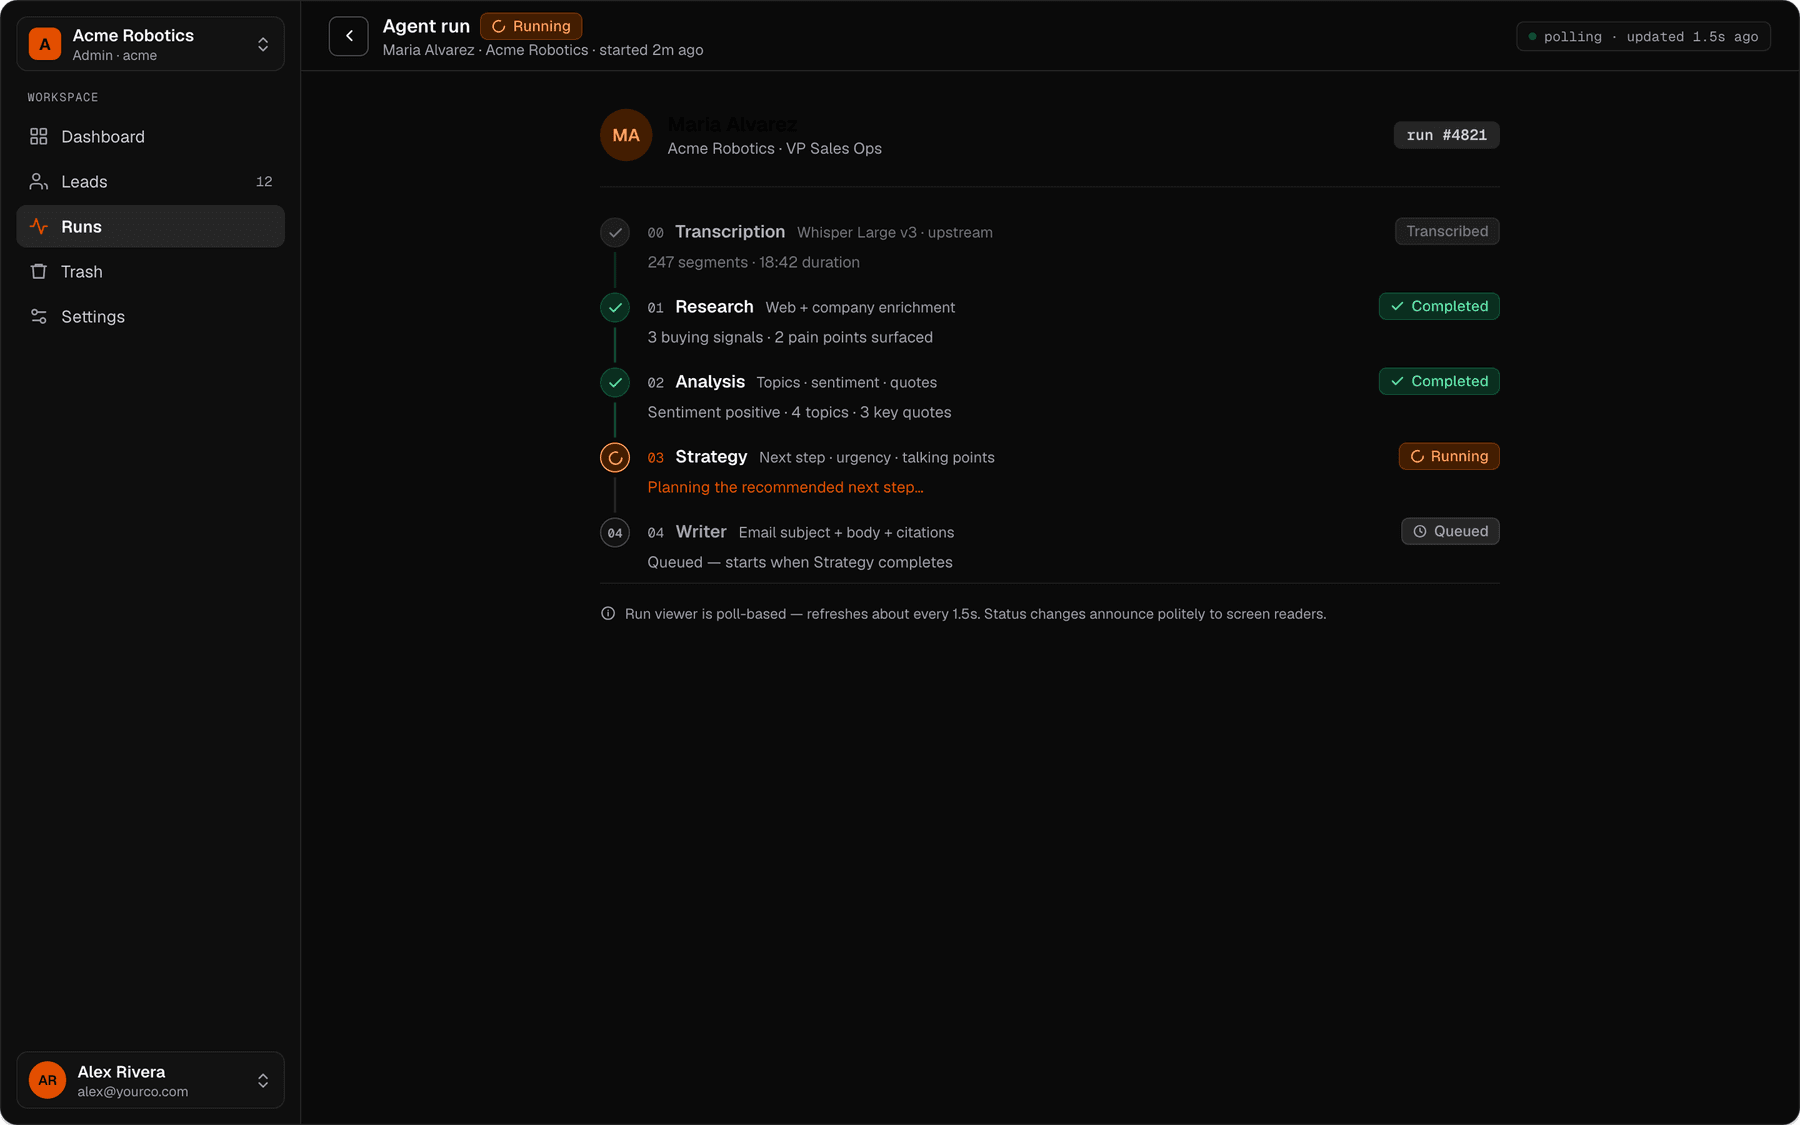Click the back arrow button
Screen dimensions: 1800x1125
[349, 36]
